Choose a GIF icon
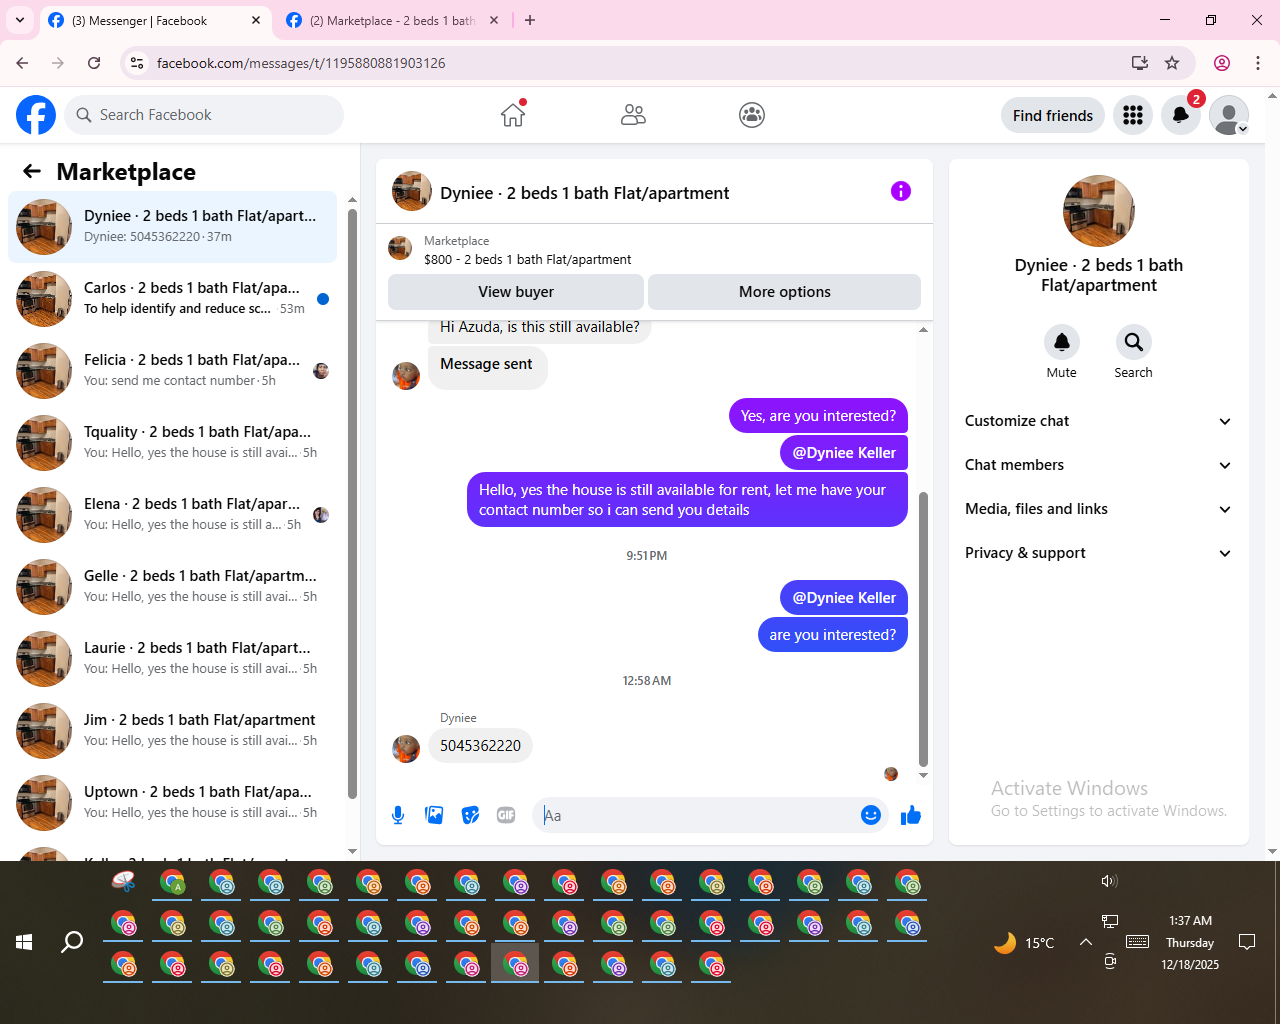This screenshot has width=1280, height=1024. point(506,815)
